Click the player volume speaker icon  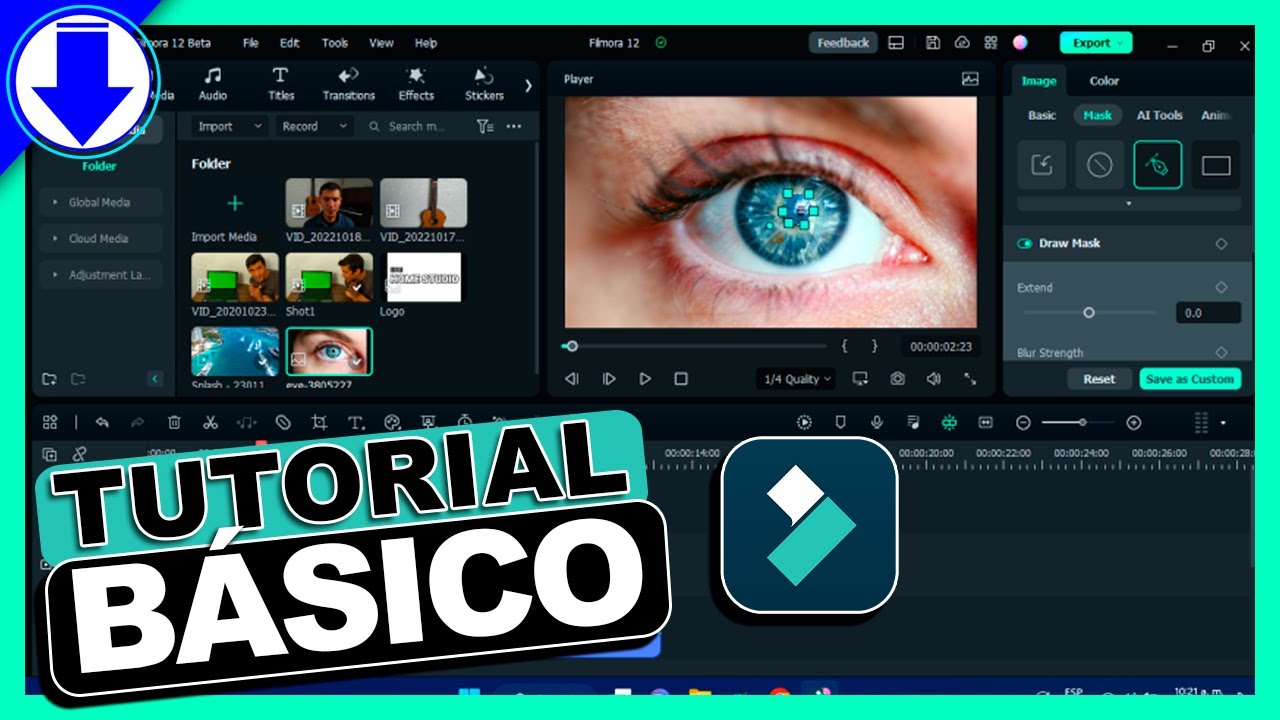pyautogui.click(x=933, y=379)
